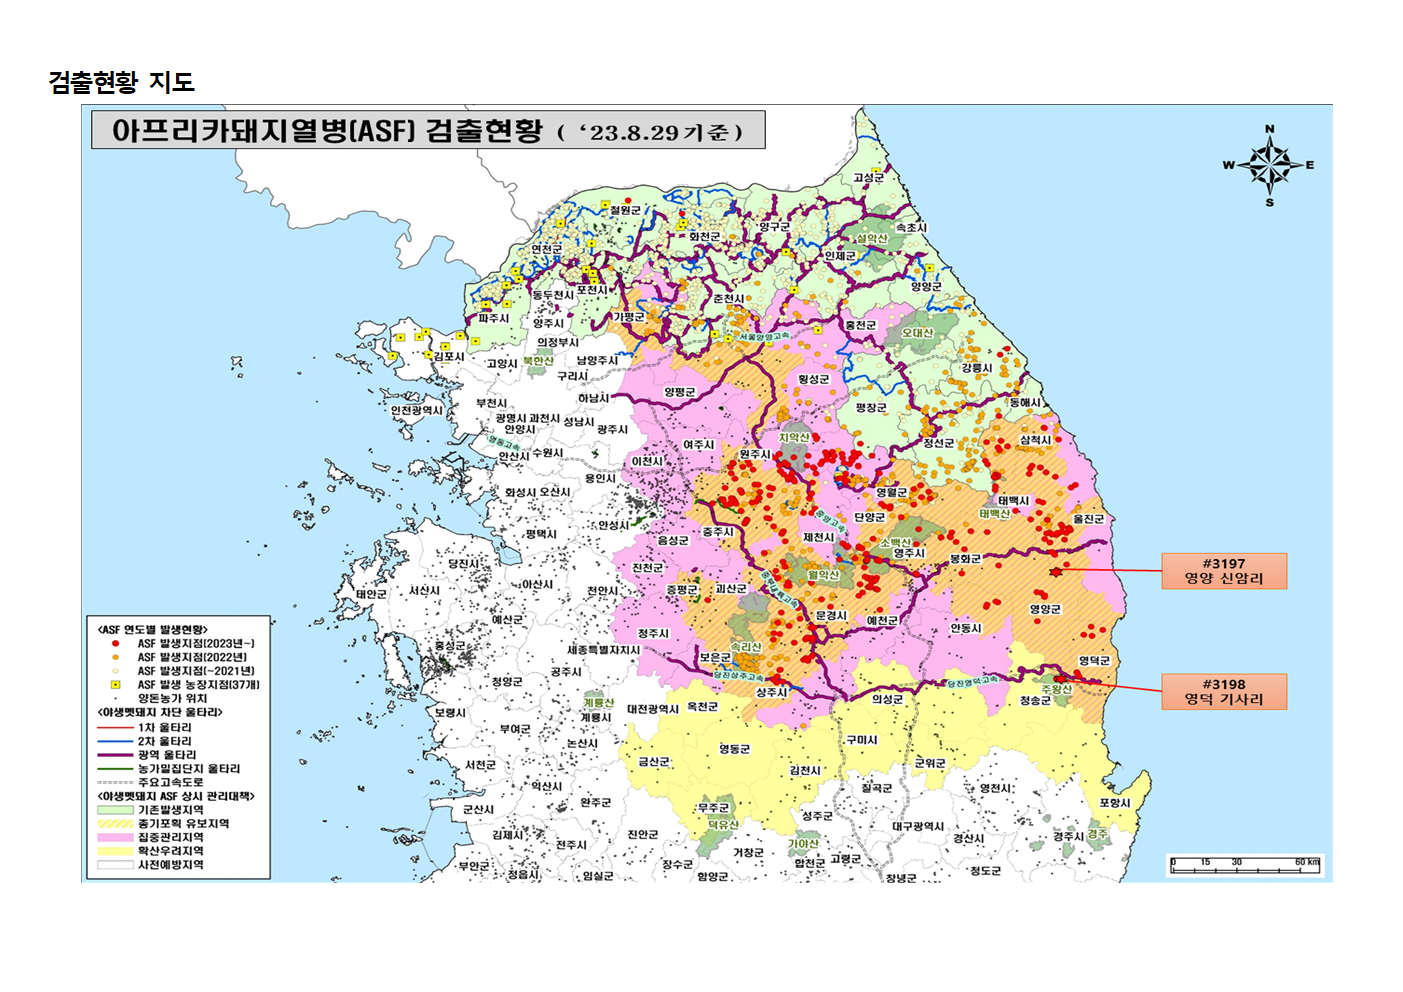Select the #3198 영덕 기사리 callout box
Screen dimensions: 1403x992
click(x=1223, y=692)
